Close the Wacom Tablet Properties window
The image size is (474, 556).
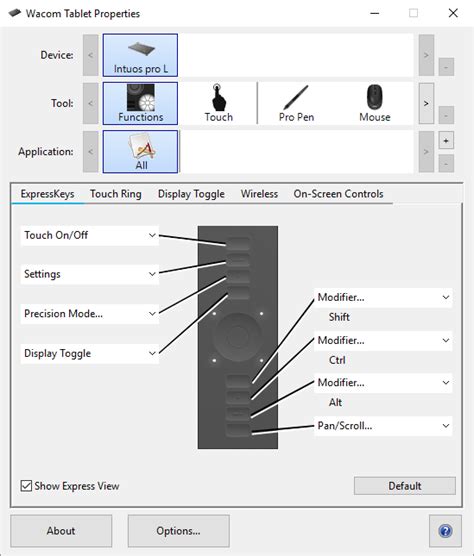tap(453, 13)
